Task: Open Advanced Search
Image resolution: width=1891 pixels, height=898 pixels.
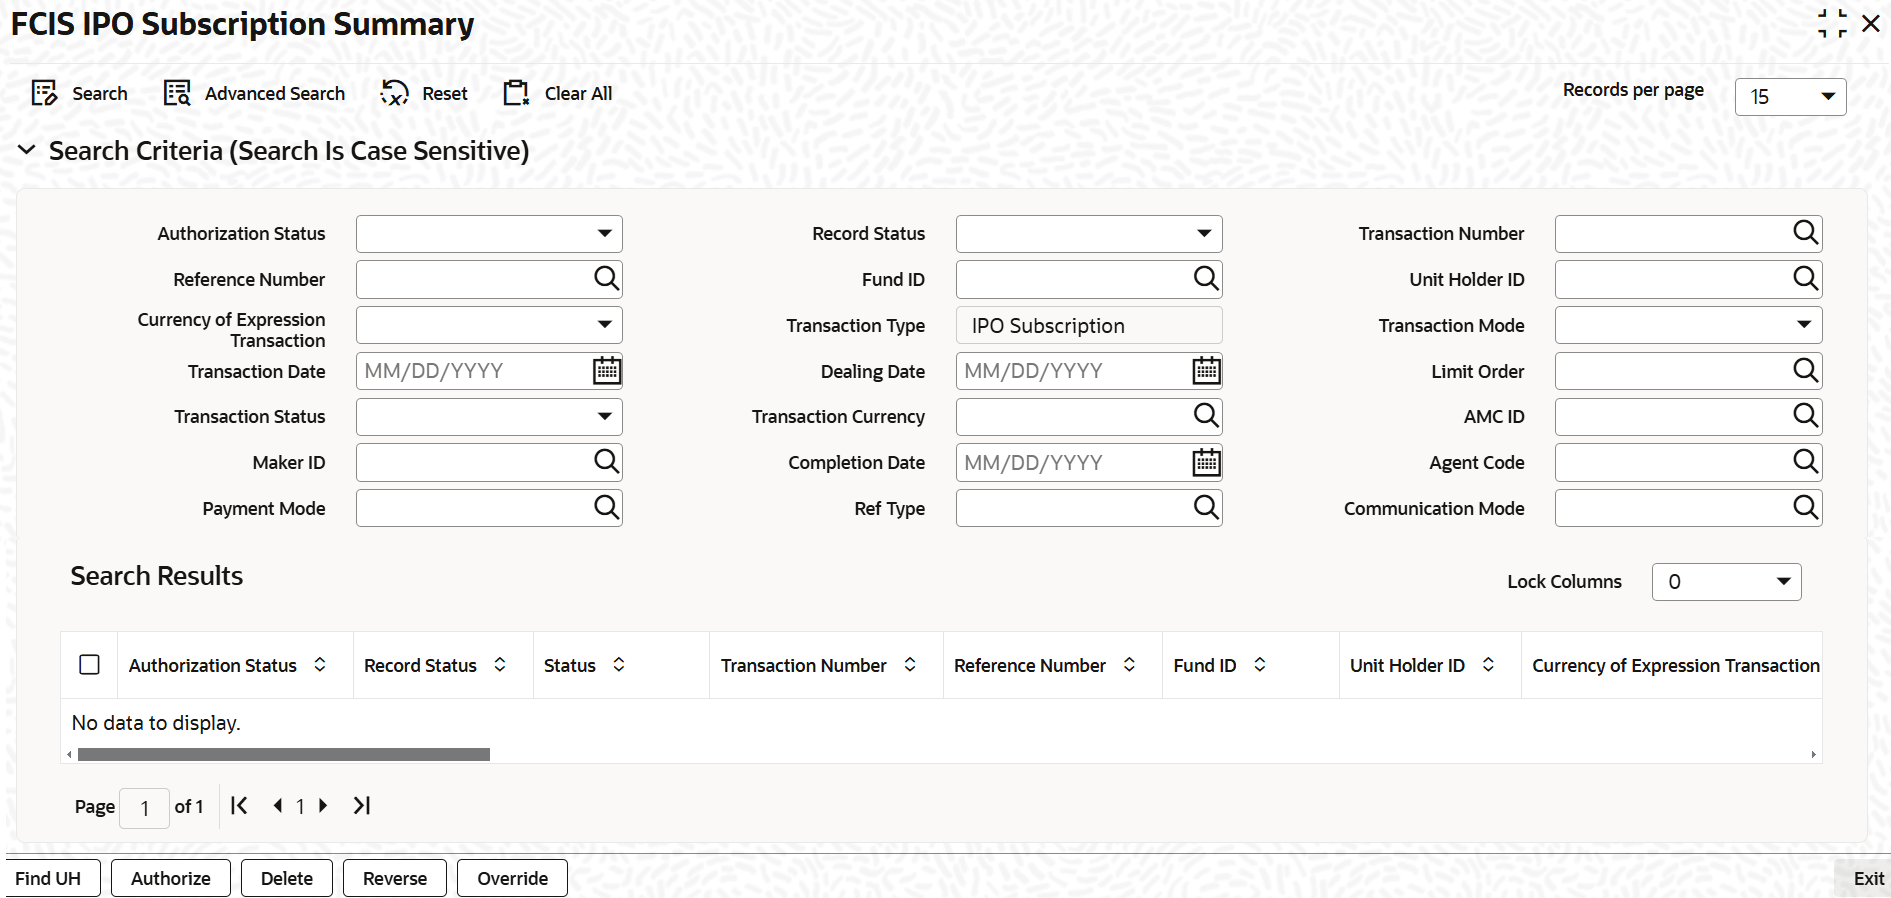Action: [254, 94]
